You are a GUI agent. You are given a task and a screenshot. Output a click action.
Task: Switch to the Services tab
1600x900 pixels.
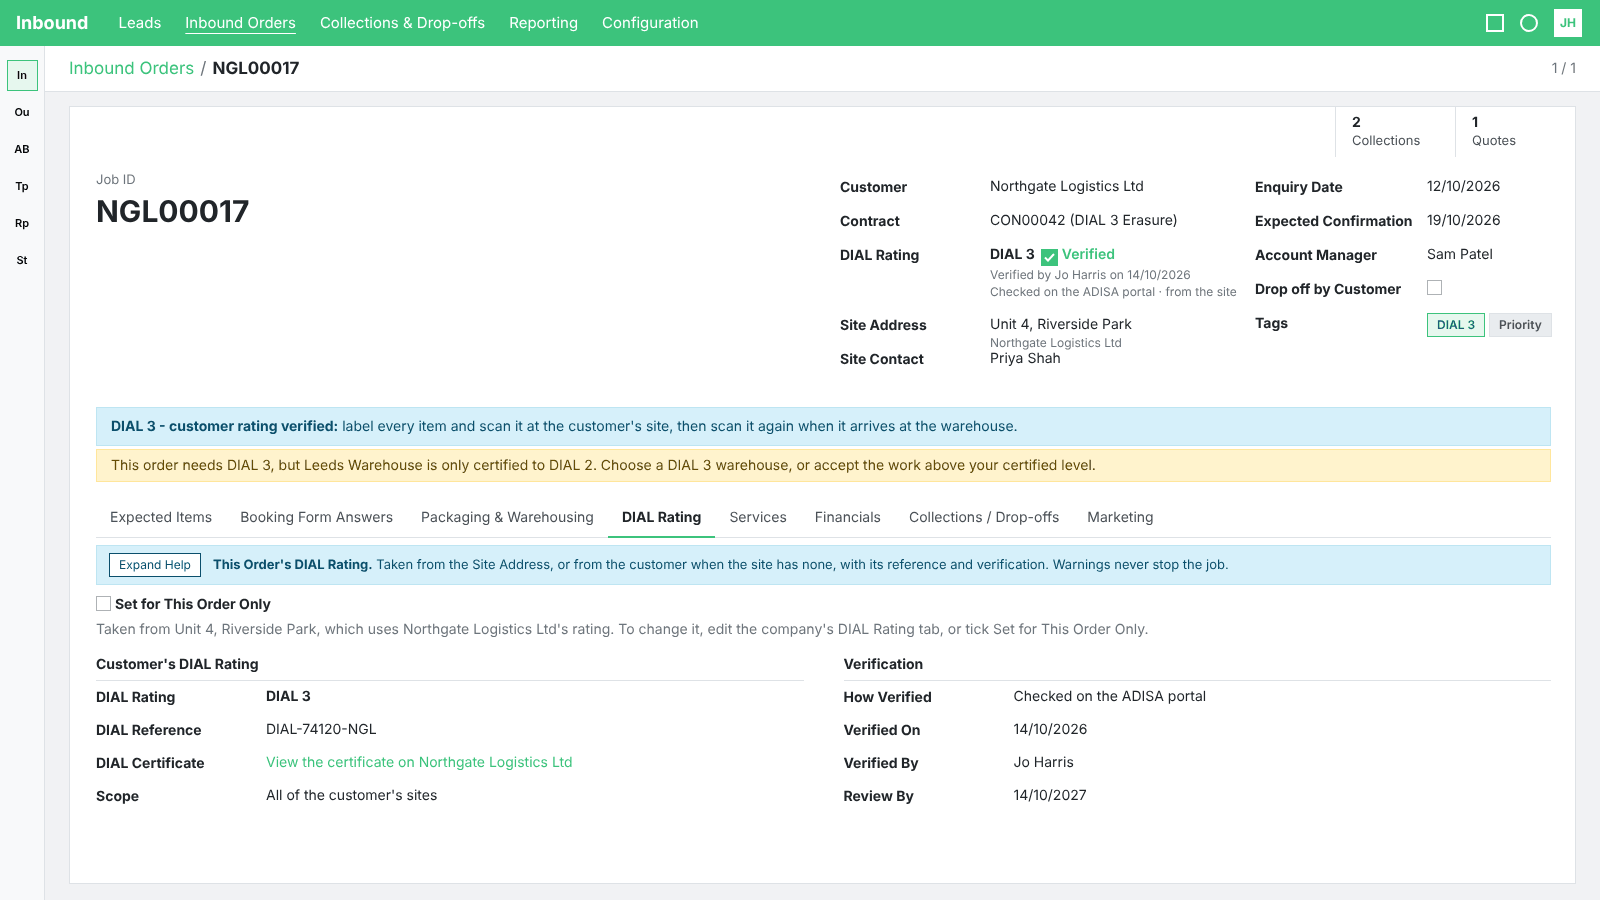coord(758,517)
